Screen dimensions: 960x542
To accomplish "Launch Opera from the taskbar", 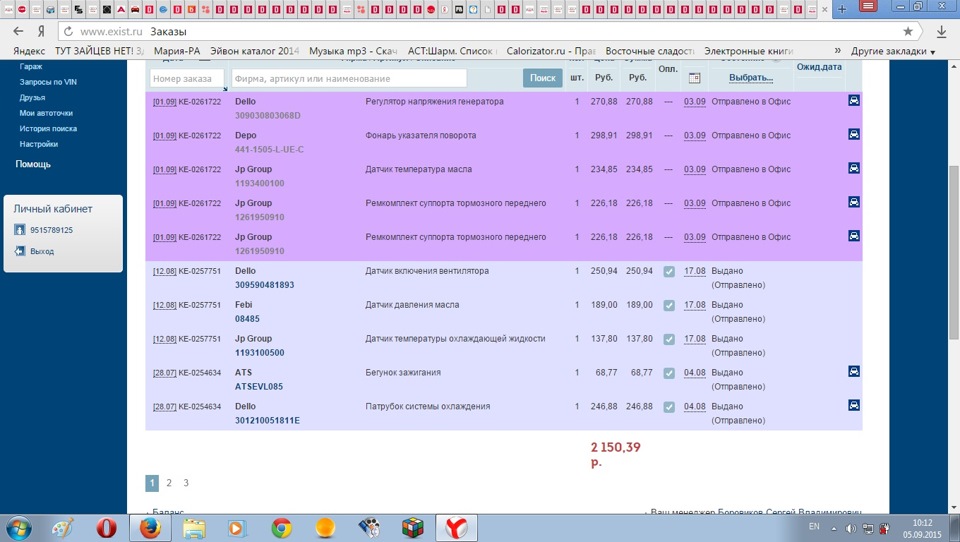I will coord(107,528).
